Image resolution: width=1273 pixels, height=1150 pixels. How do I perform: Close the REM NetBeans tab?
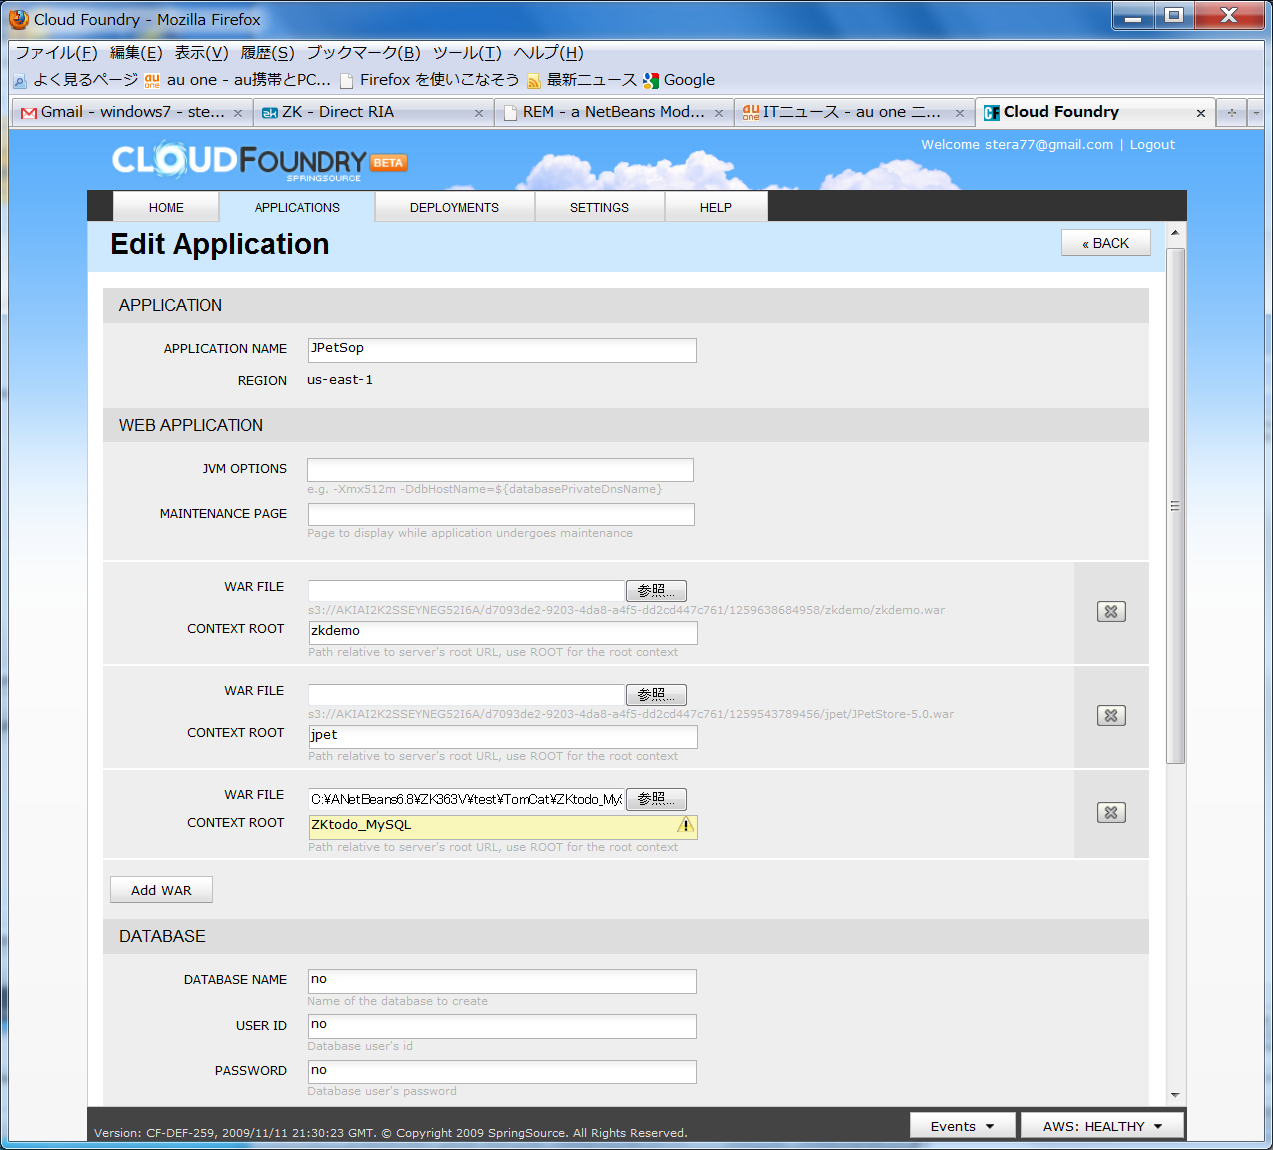(719, 113)
